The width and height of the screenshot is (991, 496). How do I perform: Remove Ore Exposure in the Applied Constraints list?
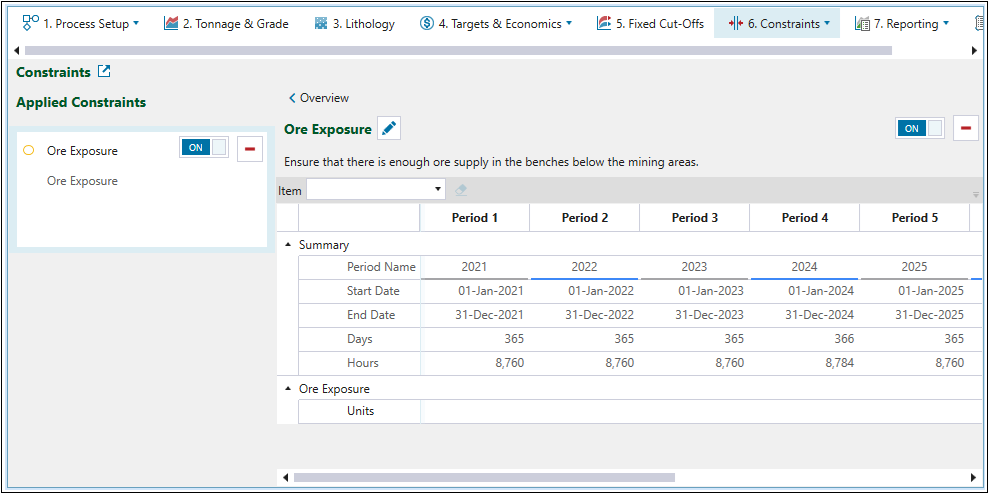[x=250, y=149]
